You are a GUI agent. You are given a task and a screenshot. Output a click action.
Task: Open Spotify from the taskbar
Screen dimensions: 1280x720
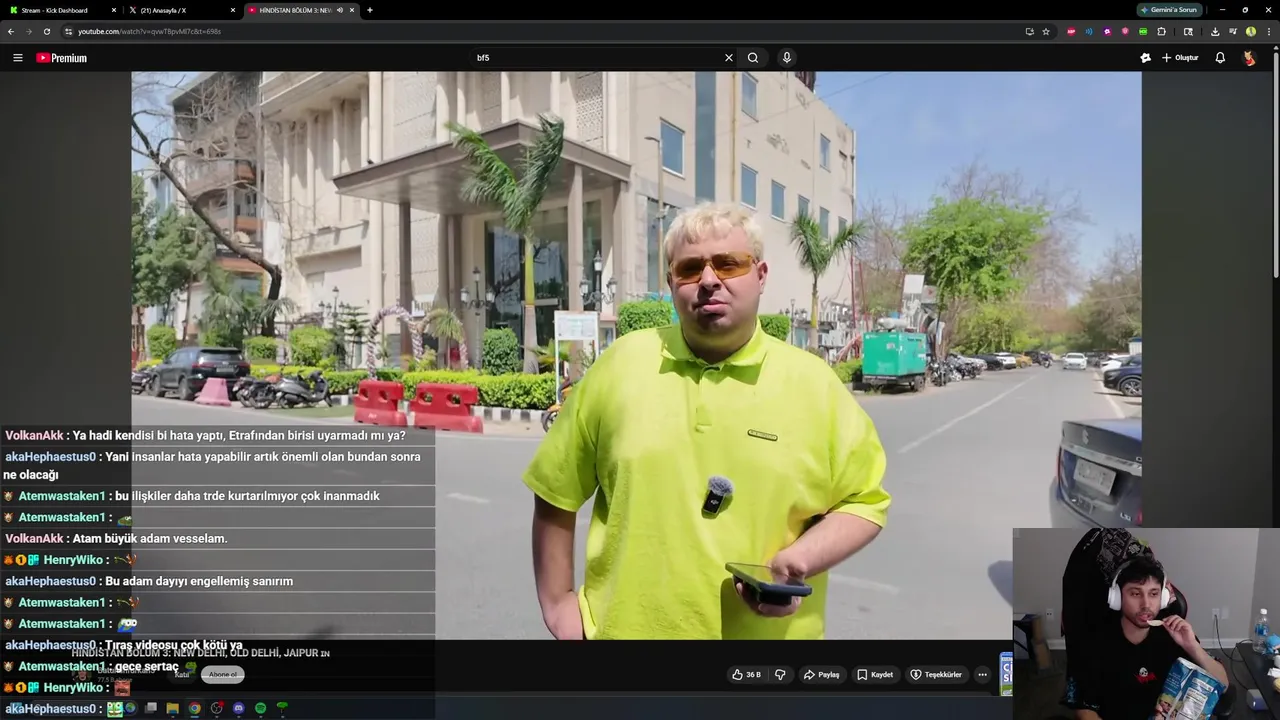tap(260, 708)
